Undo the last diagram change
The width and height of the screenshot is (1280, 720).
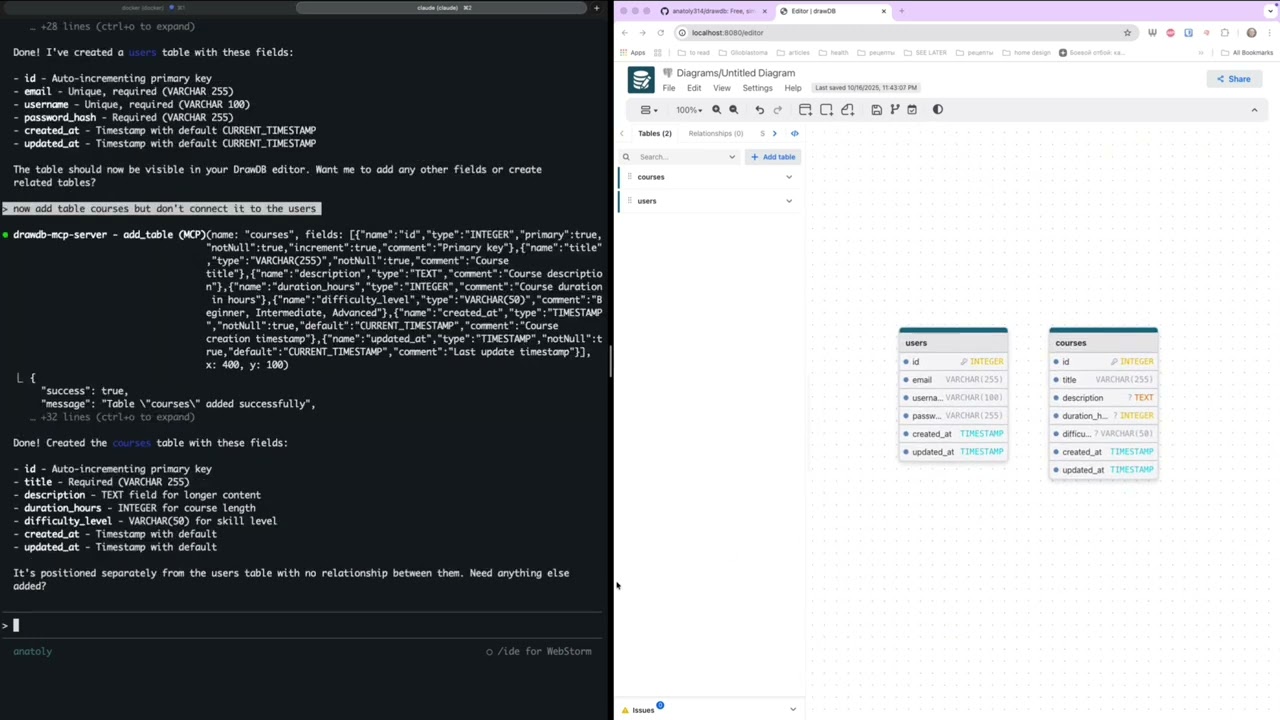click(759, 110)
